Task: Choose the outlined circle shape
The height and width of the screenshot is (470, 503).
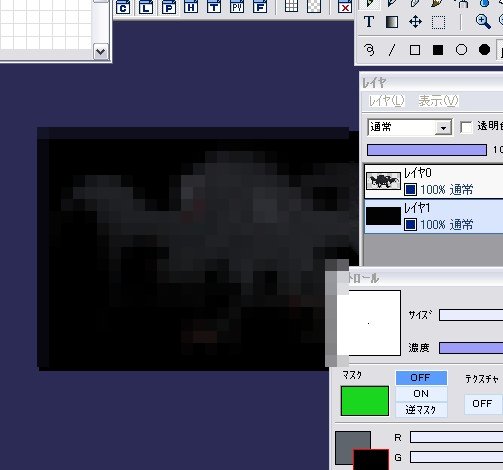Action: (x=461, y=50)
